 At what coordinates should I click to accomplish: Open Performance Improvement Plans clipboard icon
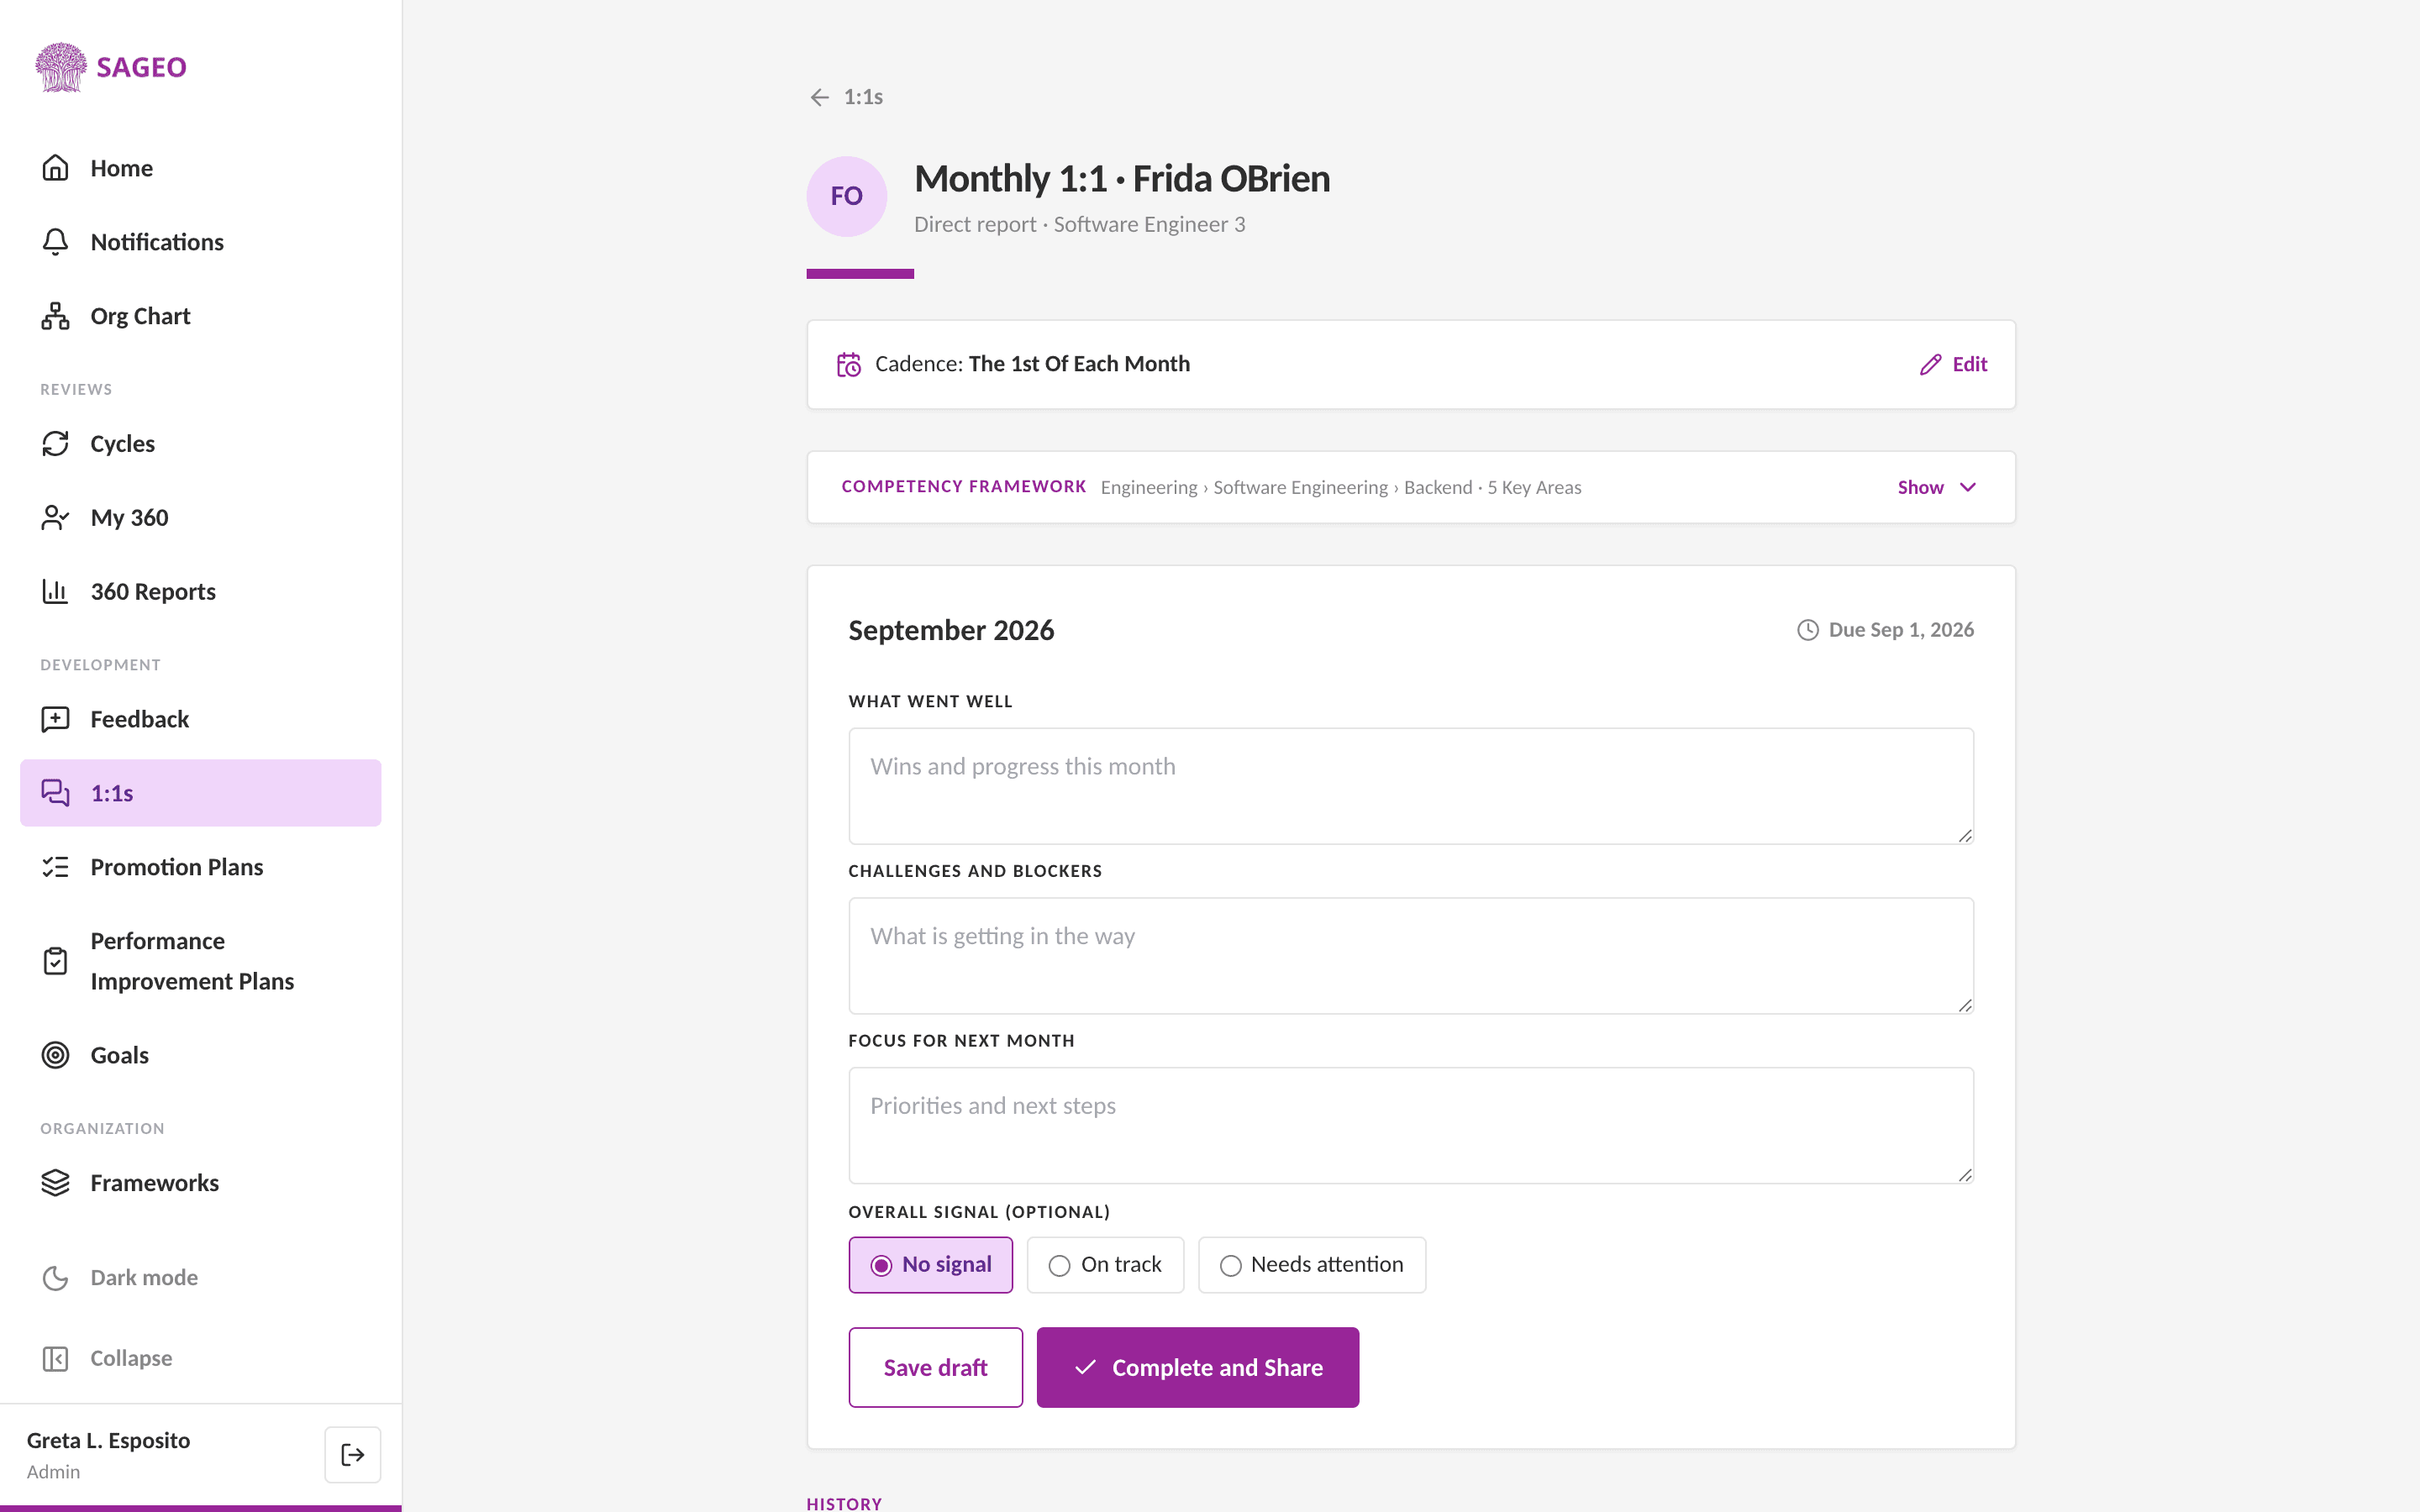[x=55, y=961]
